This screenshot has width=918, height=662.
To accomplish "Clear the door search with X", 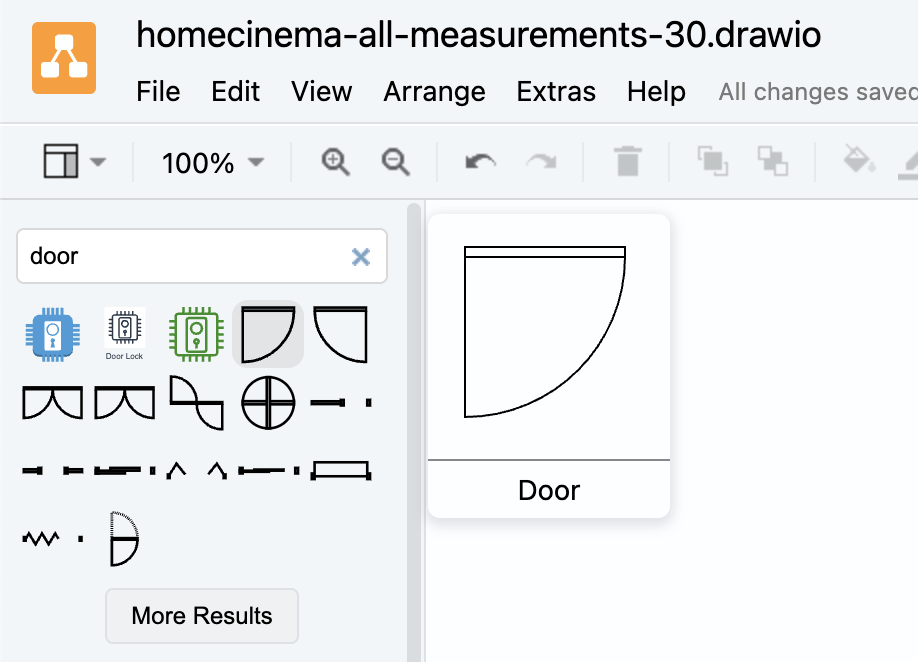I will (361, 257).
